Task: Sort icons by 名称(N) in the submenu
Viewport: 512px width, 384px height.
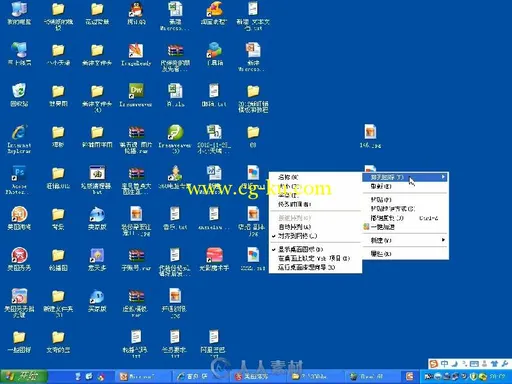Action: [x=315, y=177]
